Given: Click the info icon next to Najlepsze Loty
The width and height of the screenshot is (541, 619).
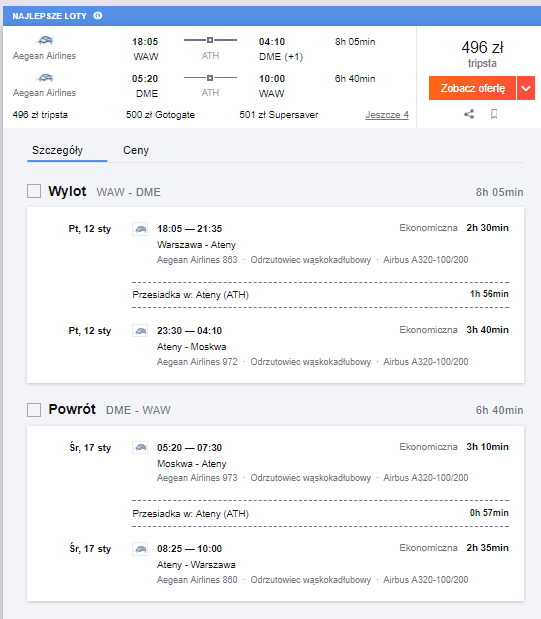Looking at the screenshot, I should tap(98, 16).
